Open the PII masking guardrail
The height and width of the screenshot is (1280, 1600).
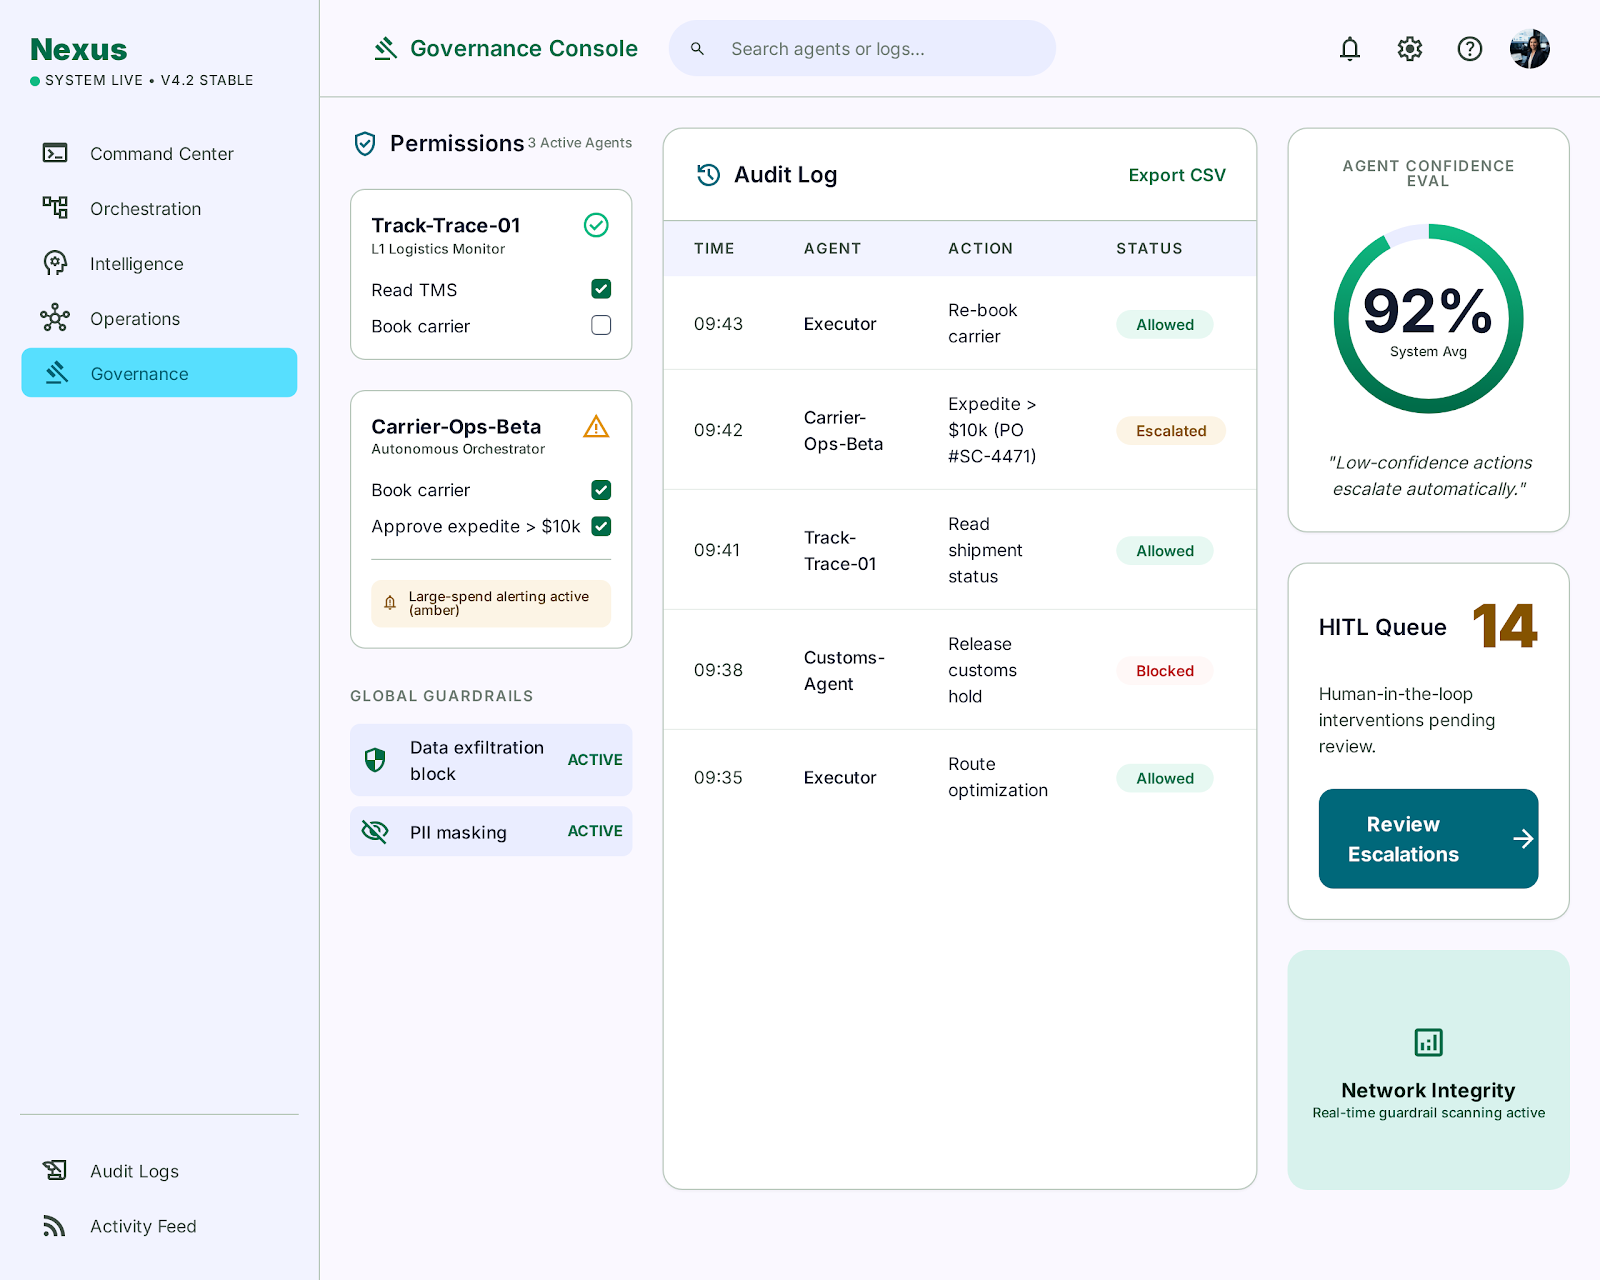[x=491, y=831]
